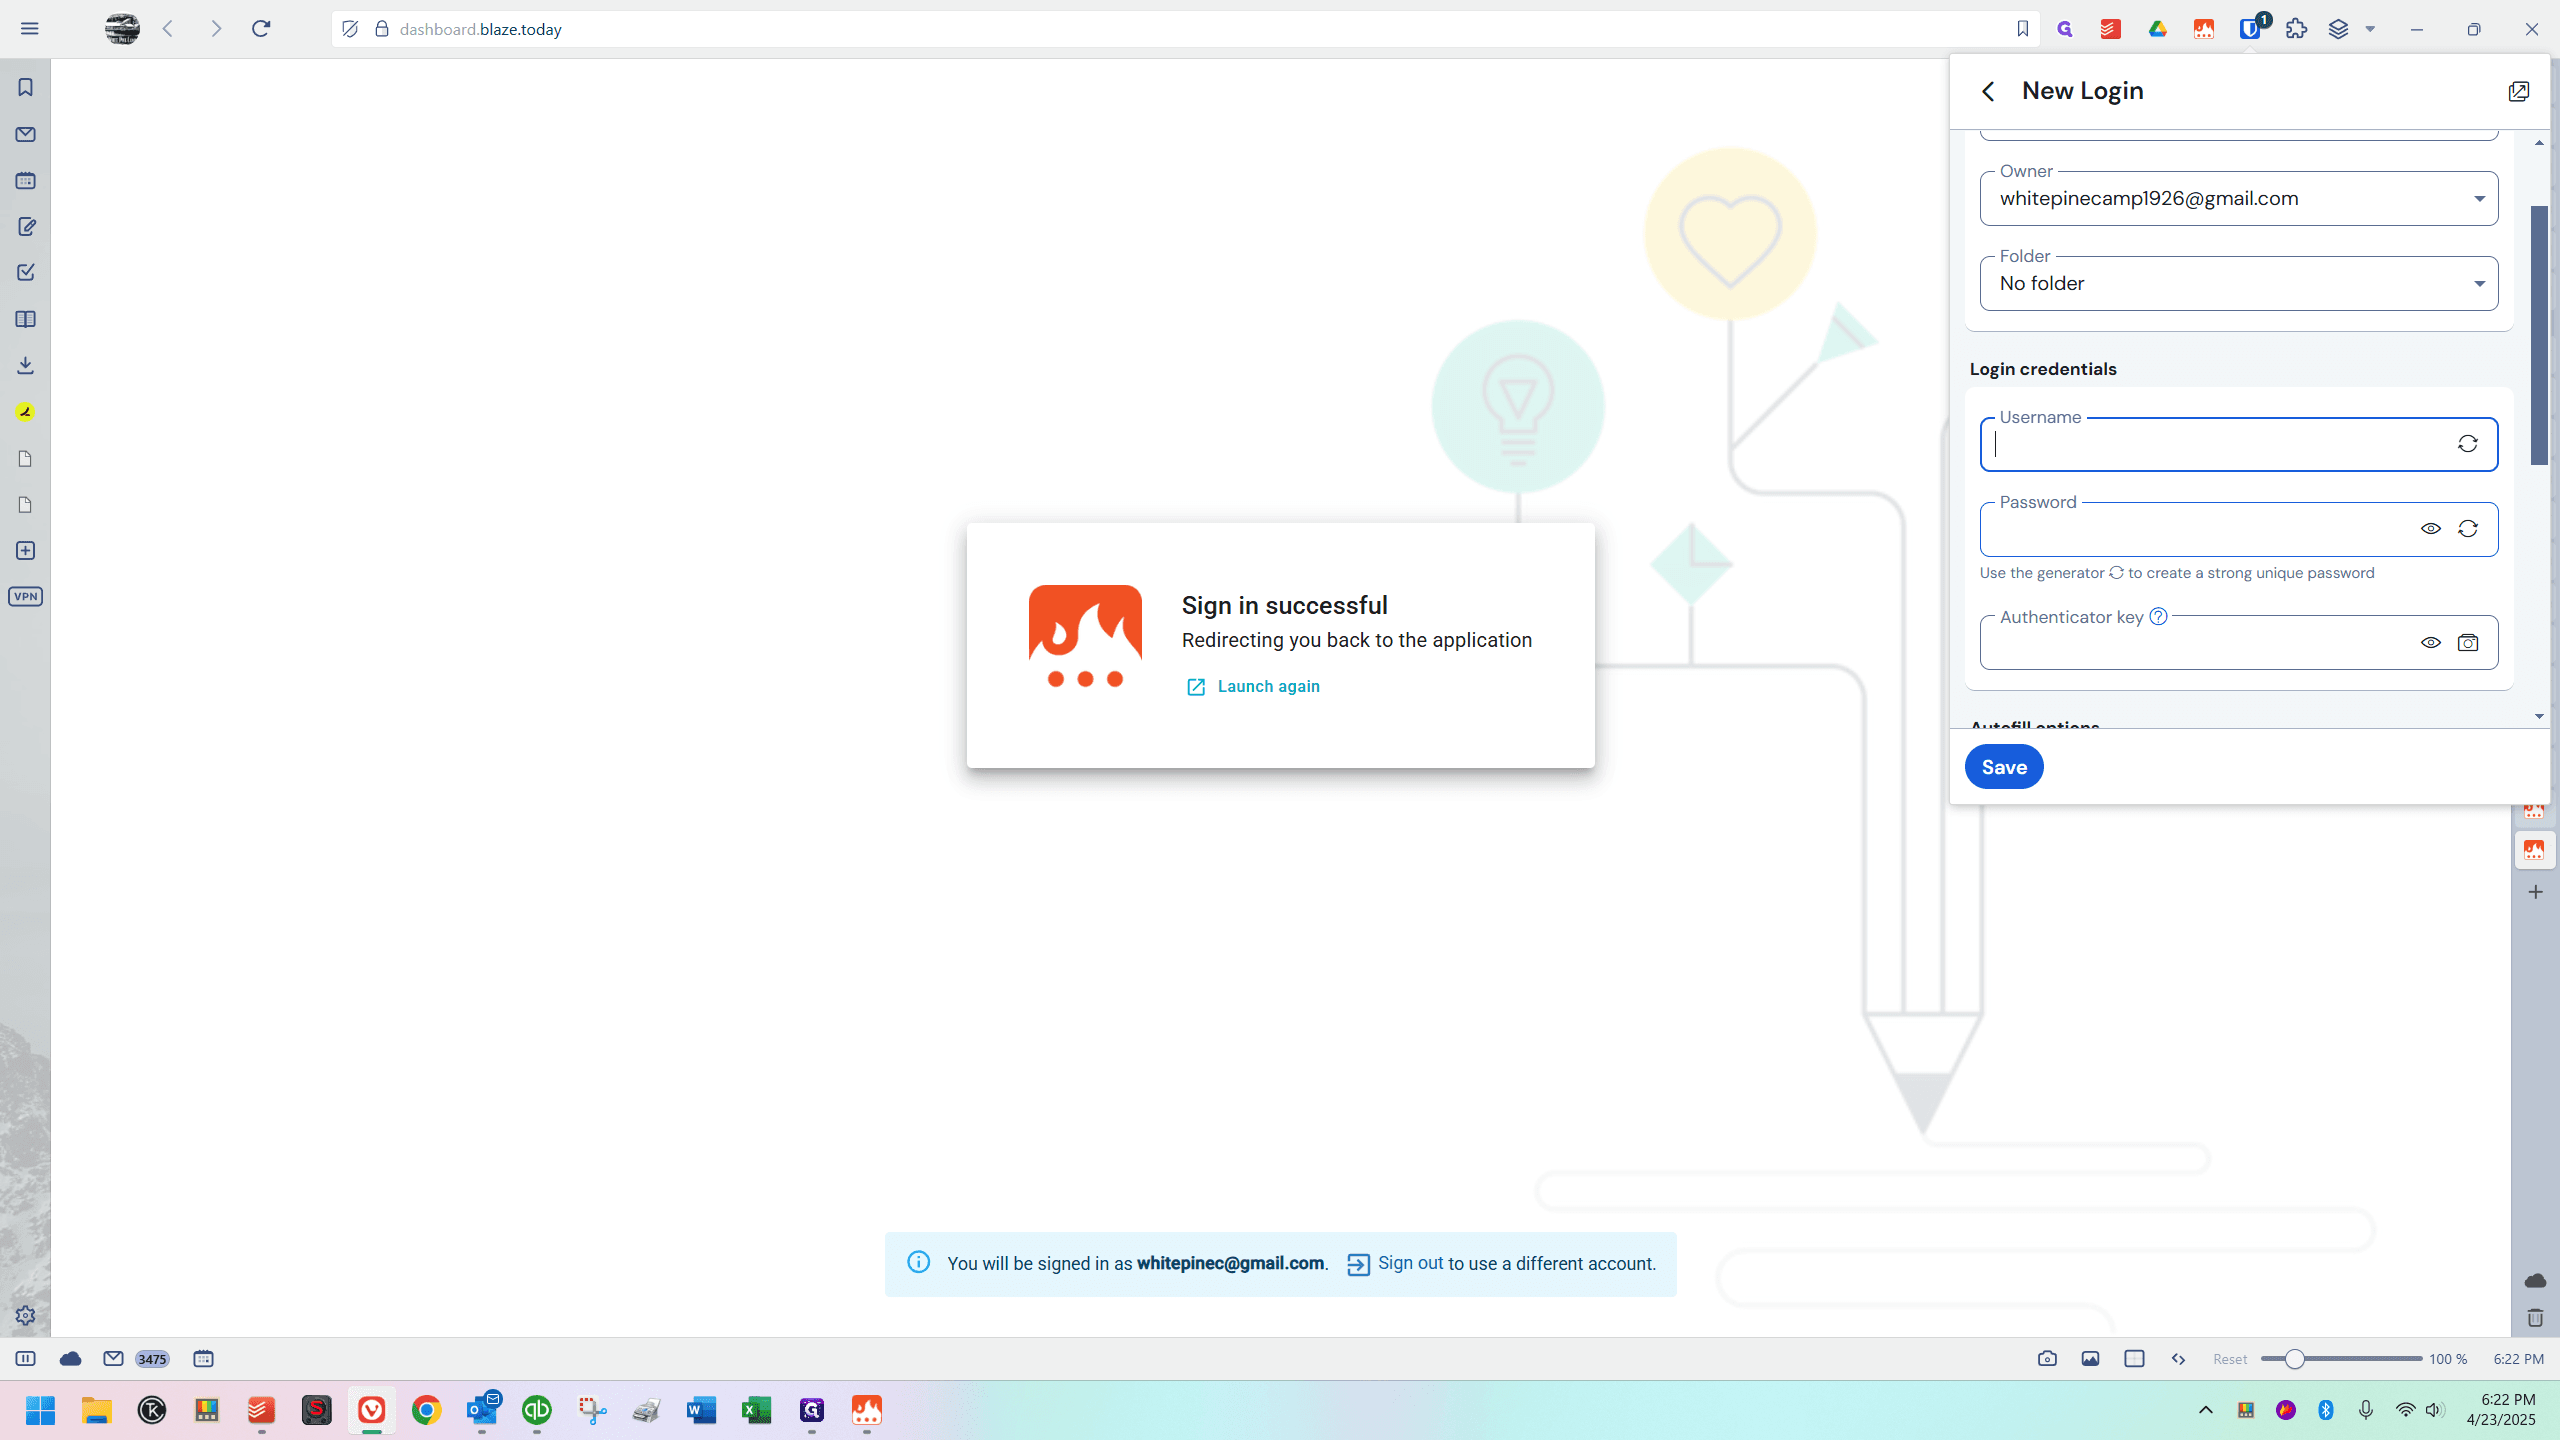
Task: Open the Vivaldi main menu
Action: pos(29,29)
